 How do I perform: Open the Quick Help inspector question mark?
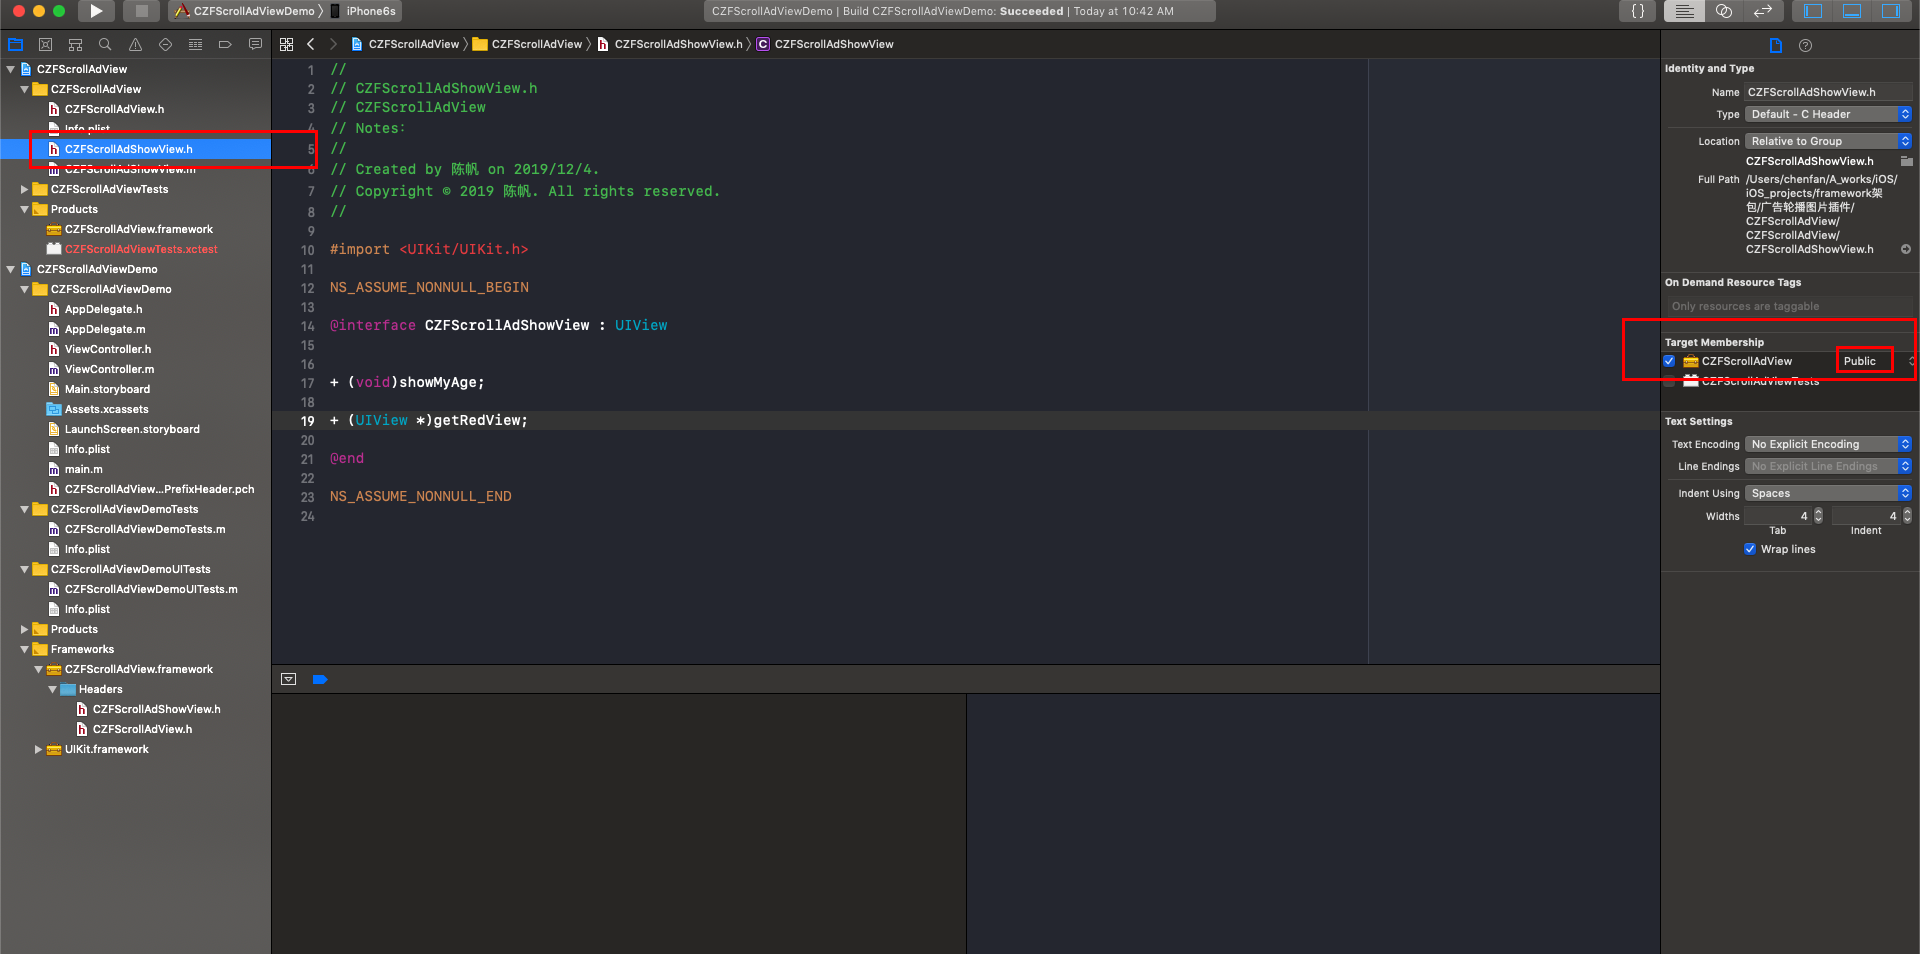1805,45
